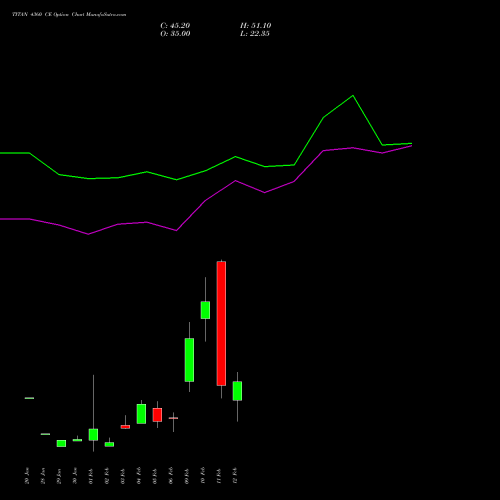
Task: Click the '04 Feb' date label
Action: tap(139, 476)
